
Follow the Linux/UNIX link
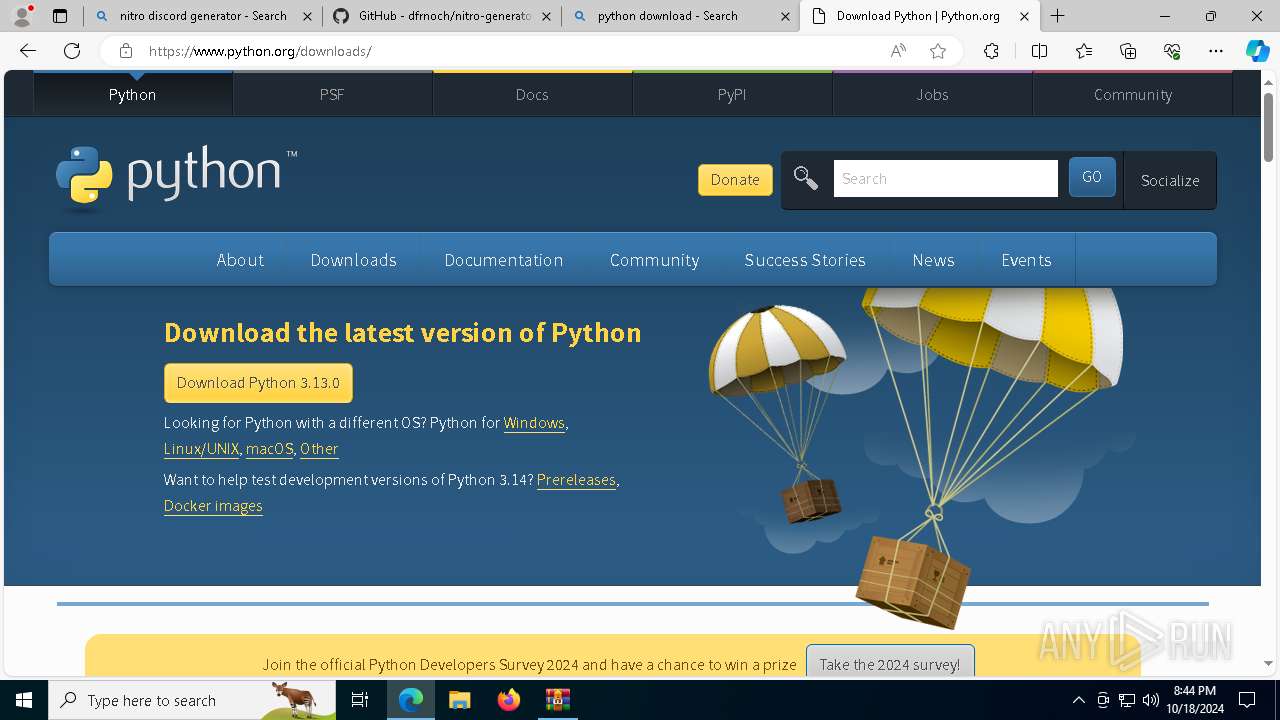tap(201, 449)
